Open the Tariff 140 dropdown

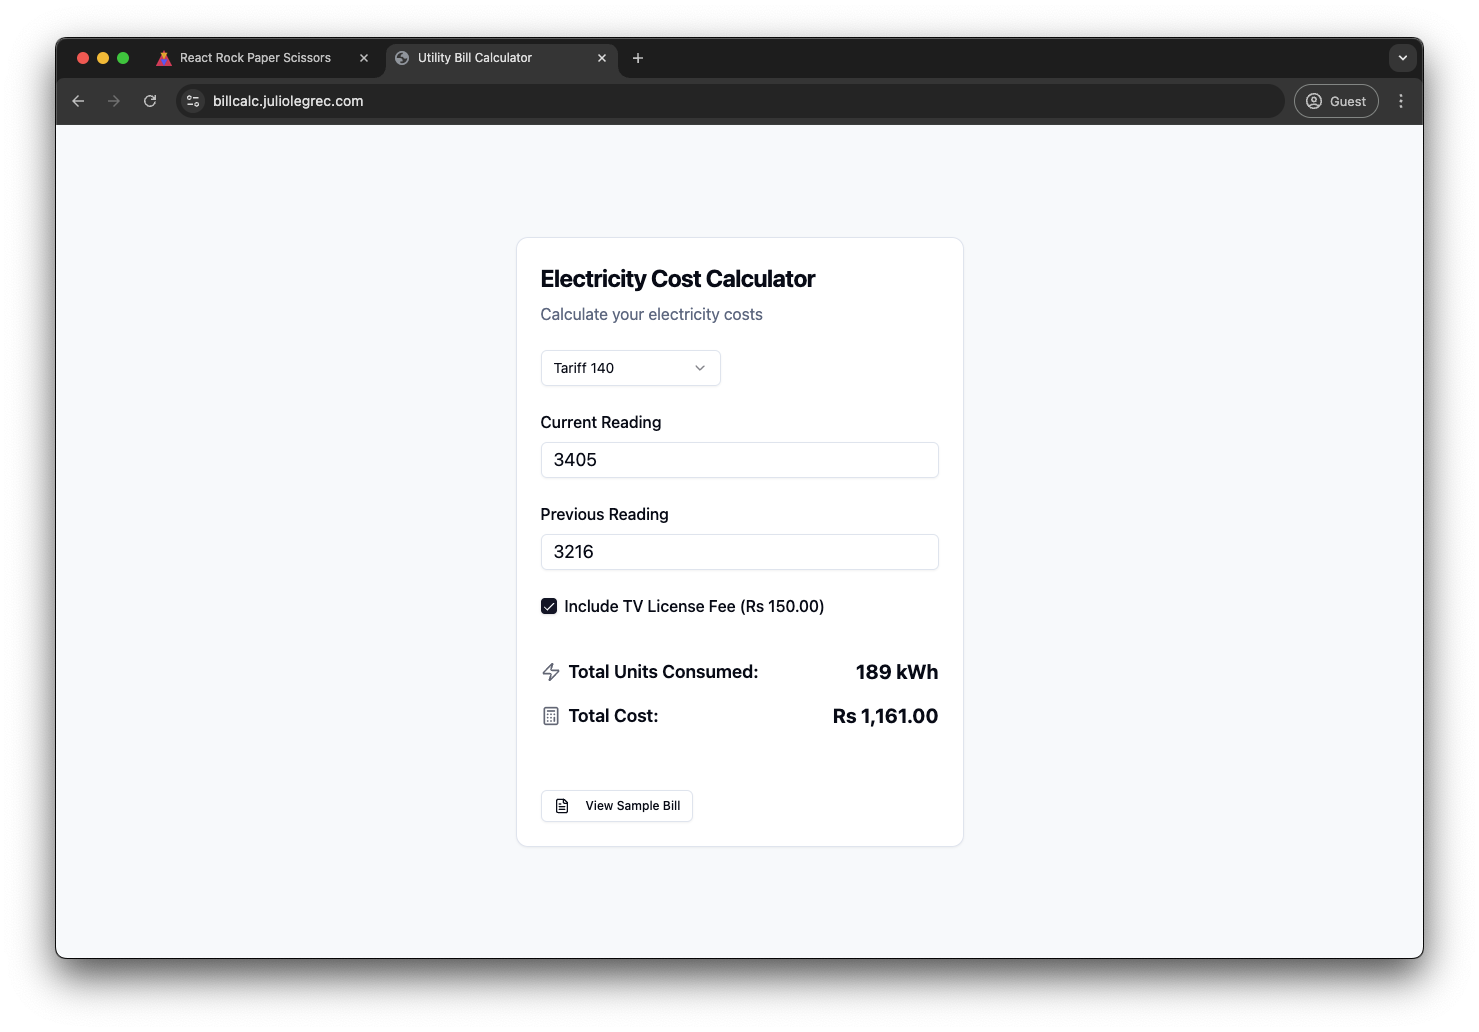(x=630, y=368)
